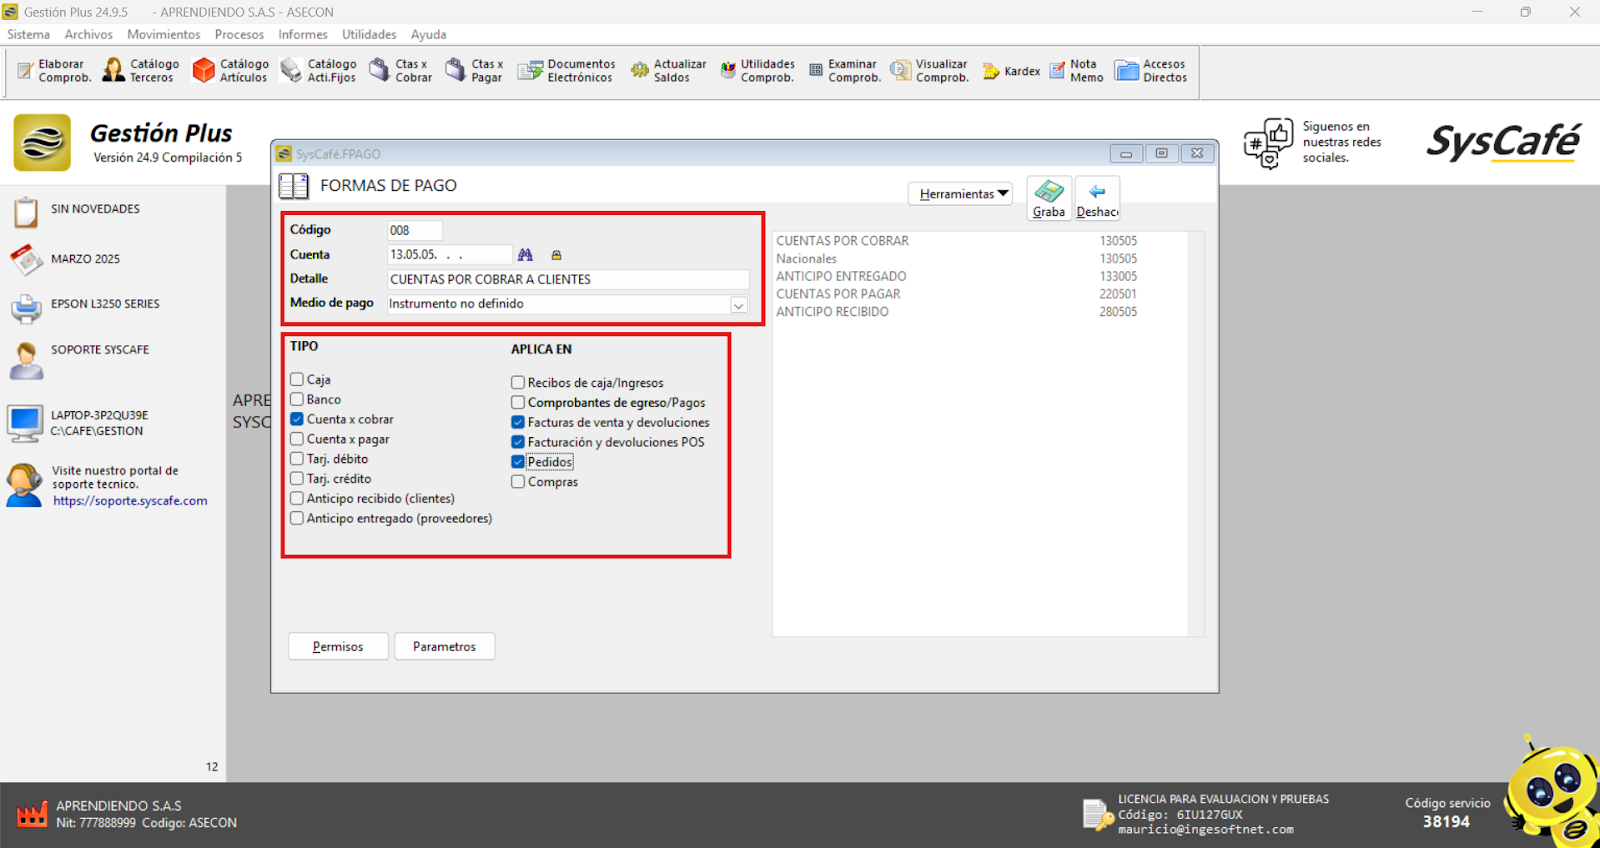
Task: Click the padlock icon next to Cuenta
Action: (x=557, y=255)
